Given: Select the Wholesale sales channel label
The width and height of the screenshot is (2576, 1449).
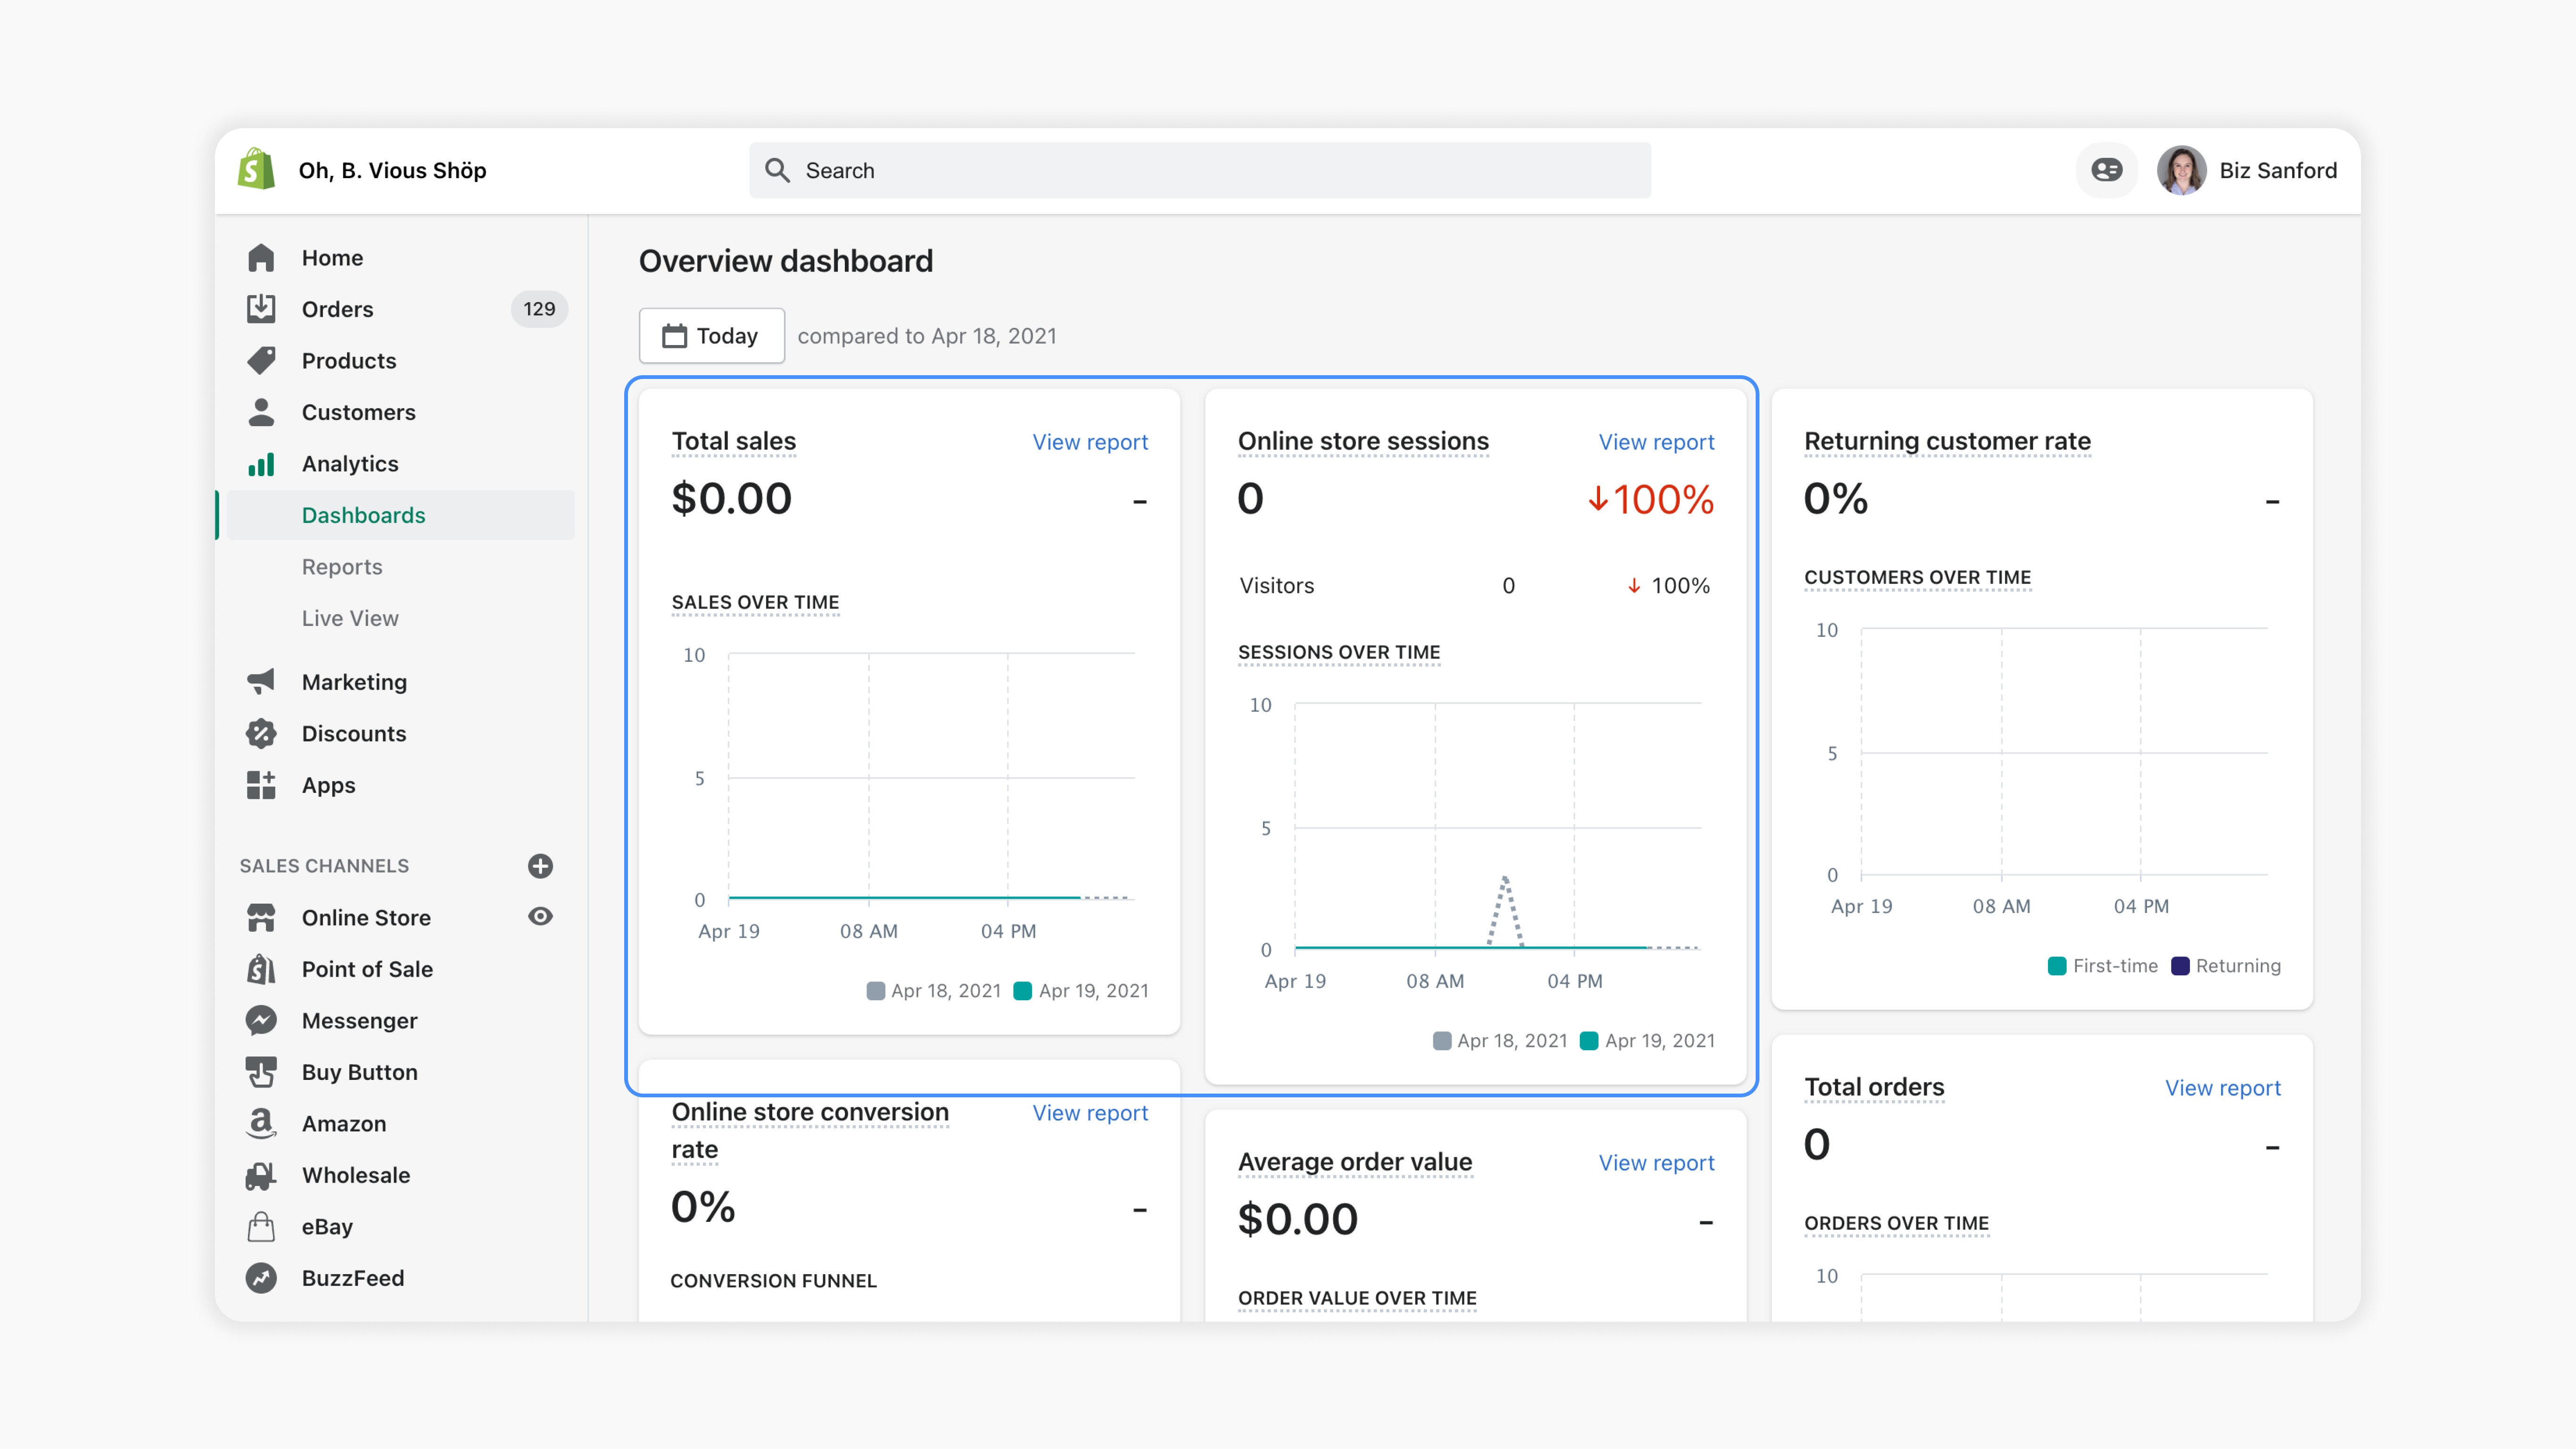Looking at the screenshot, I should (356, 1175).
